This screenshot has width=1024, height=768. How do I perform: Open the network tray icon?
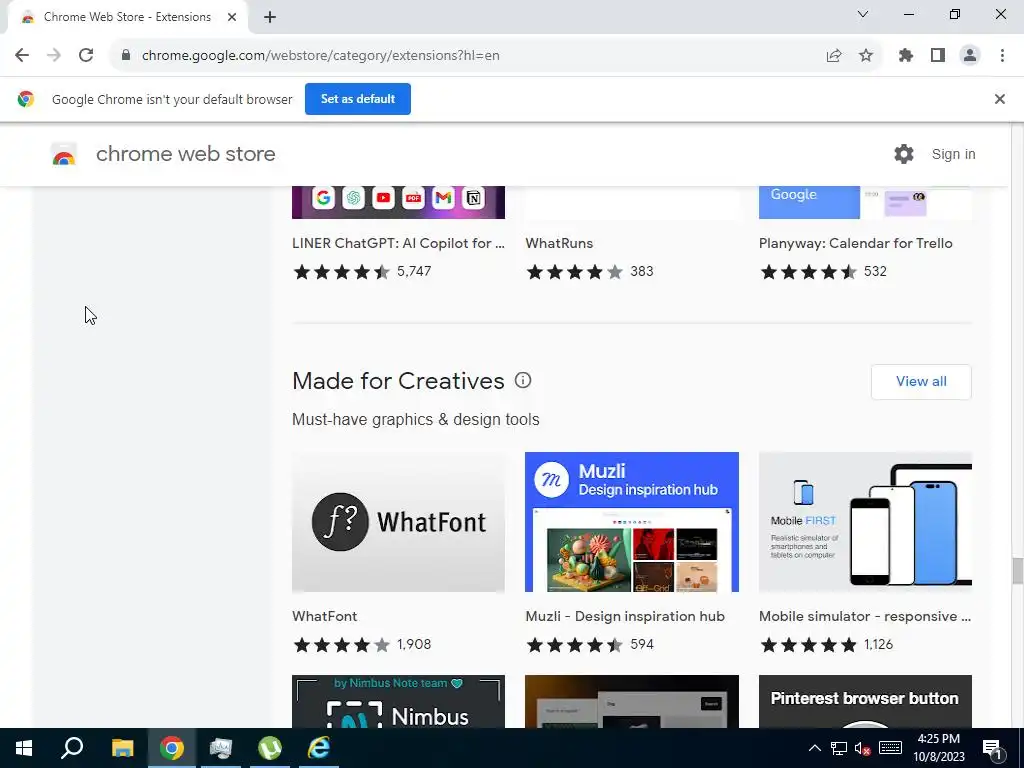(839, 748)
